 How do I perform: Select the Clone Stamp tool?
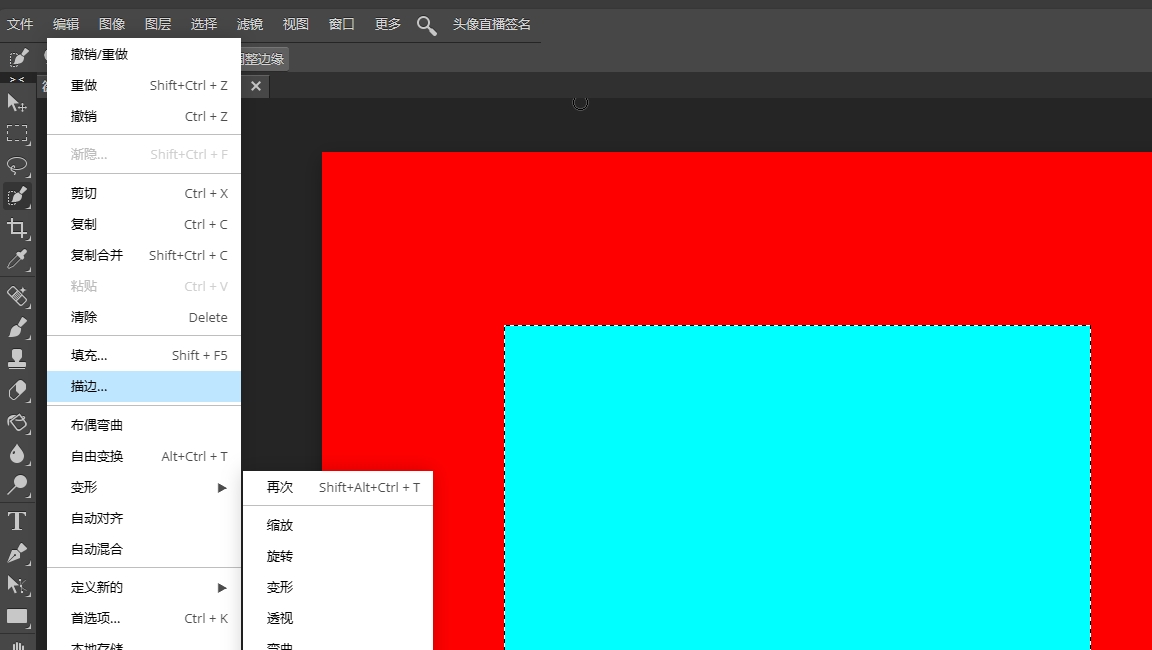(x=15, y=357)
